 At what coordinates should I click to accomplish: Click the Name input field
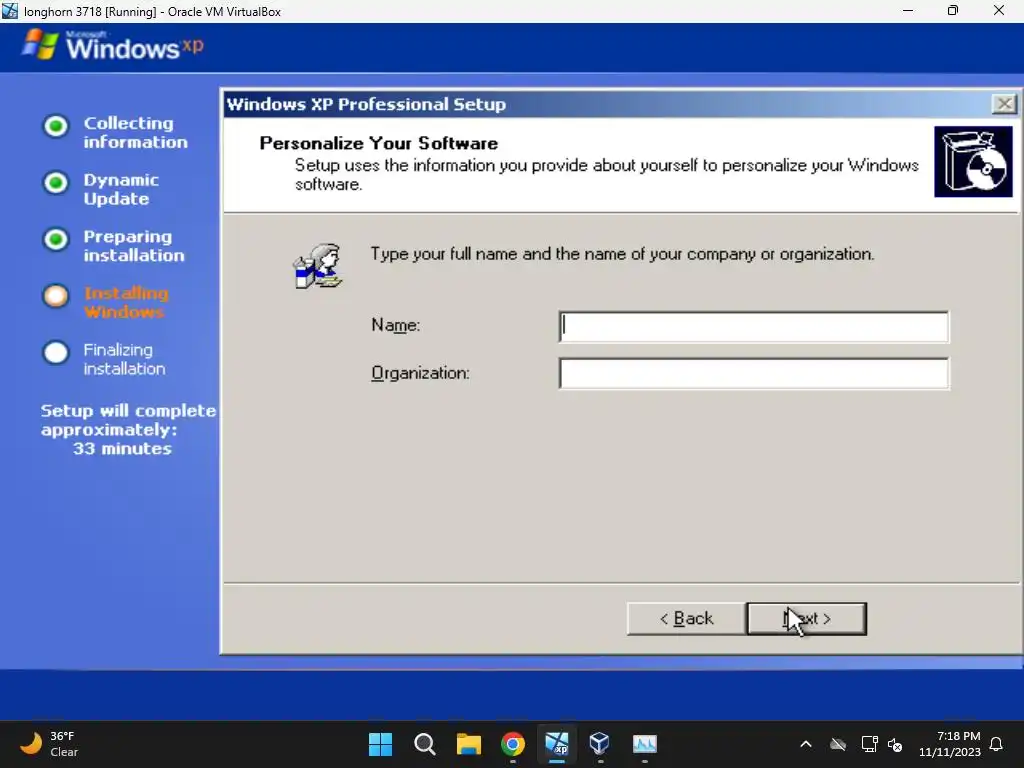[754, 327]
